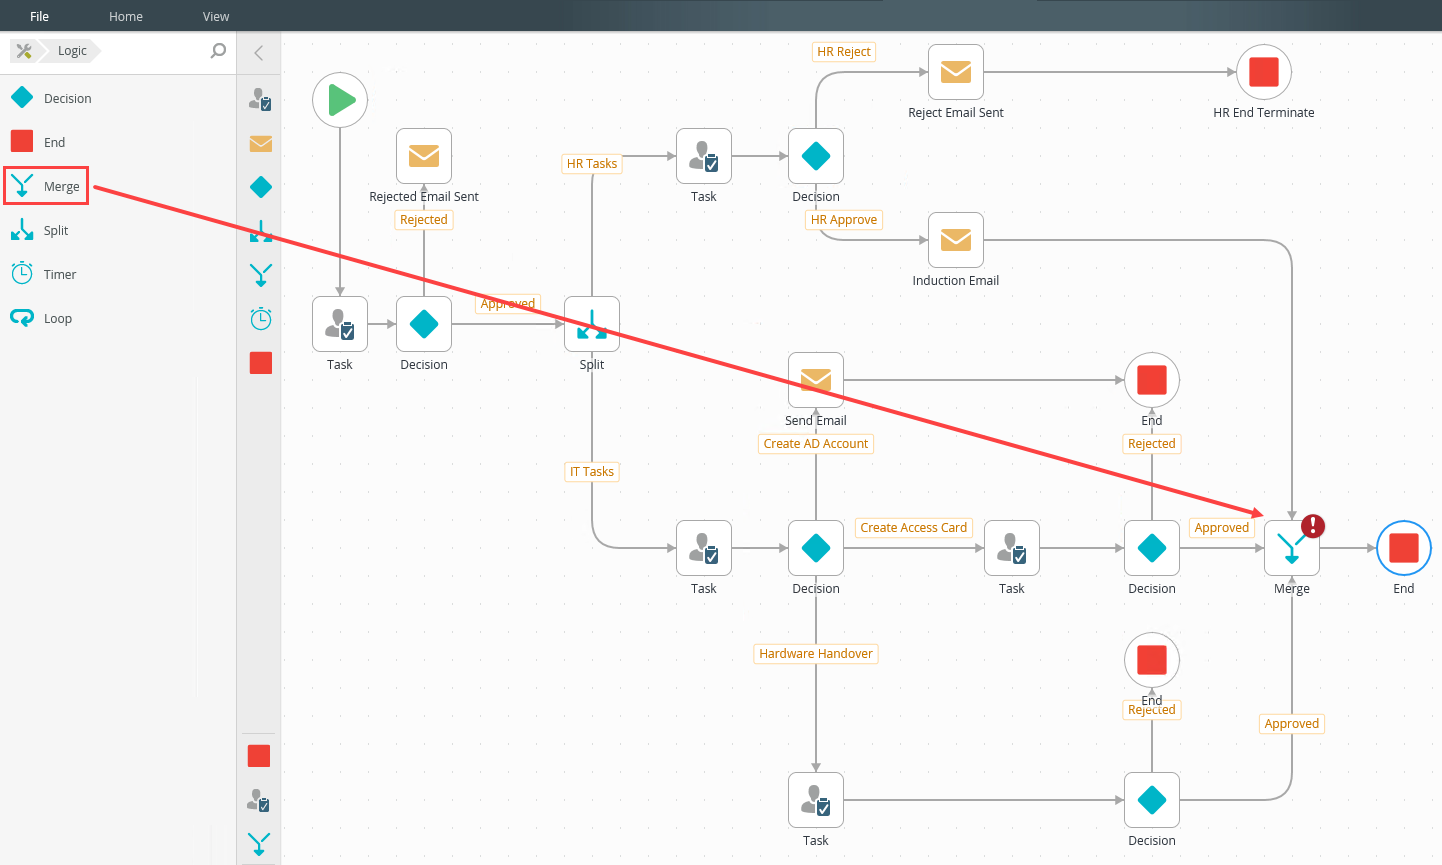Click the Create Access Card label

913,528
